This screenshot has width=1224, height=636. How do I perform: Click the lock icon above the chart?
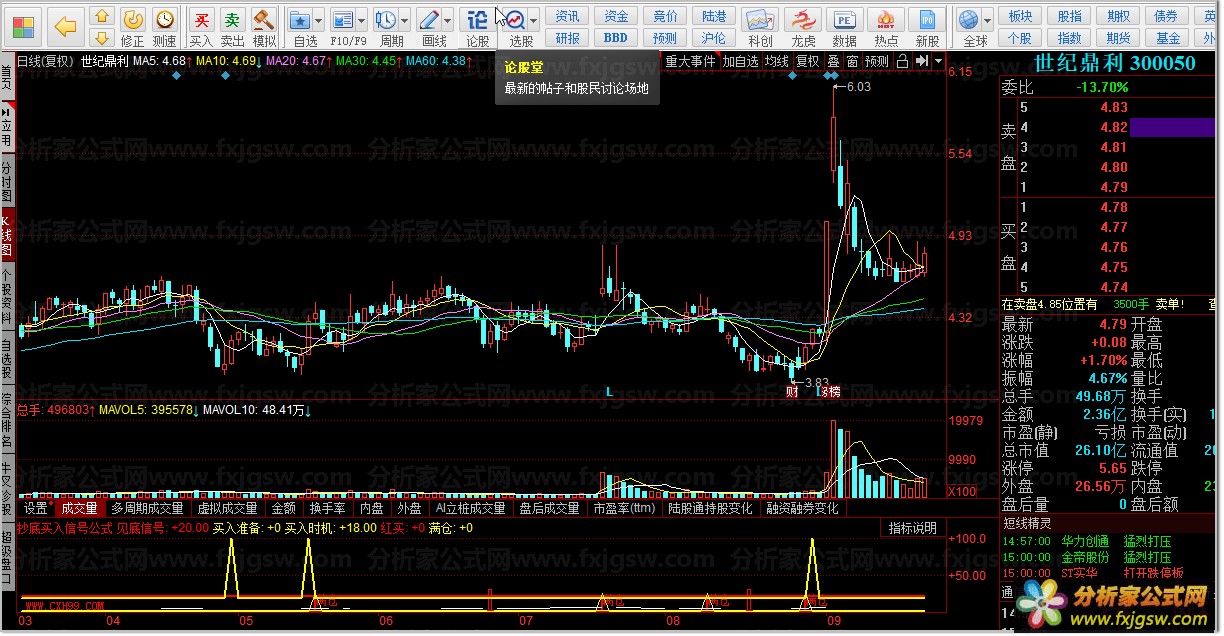pos(903,60)
